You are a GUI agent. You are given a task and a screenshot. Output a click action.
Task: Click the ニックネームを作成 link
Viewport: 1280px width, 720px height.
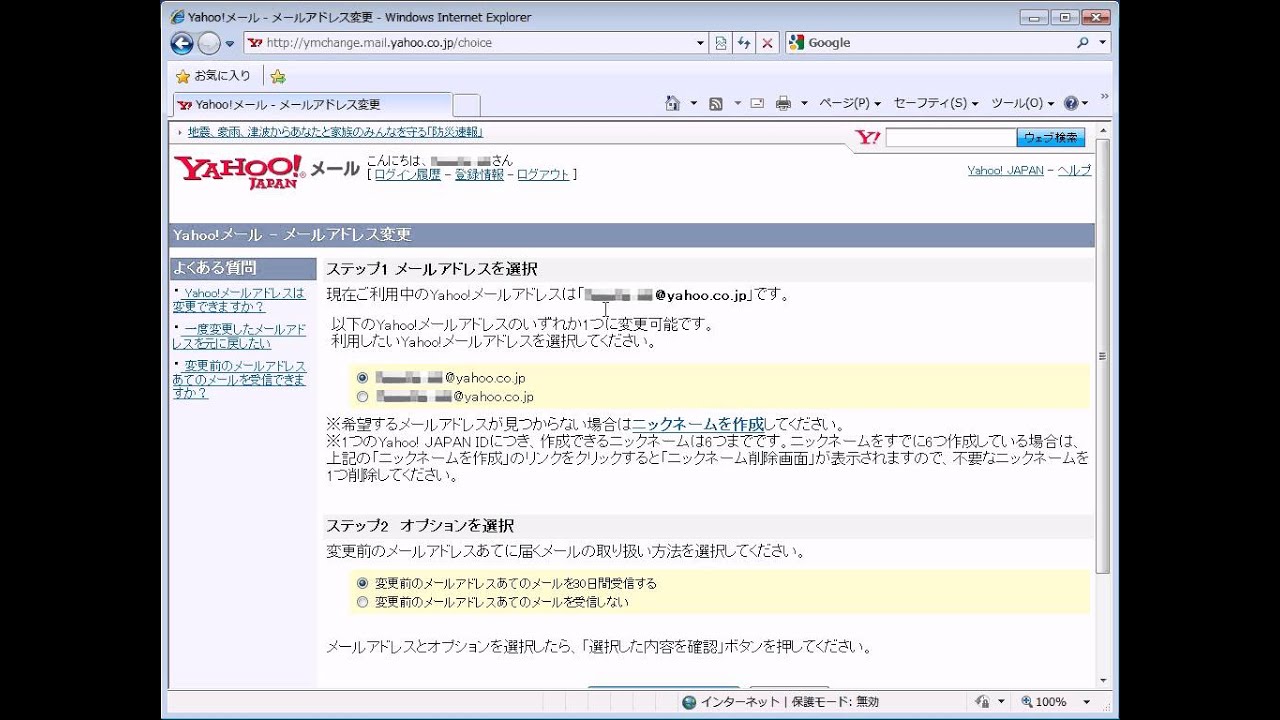point(698,424)
